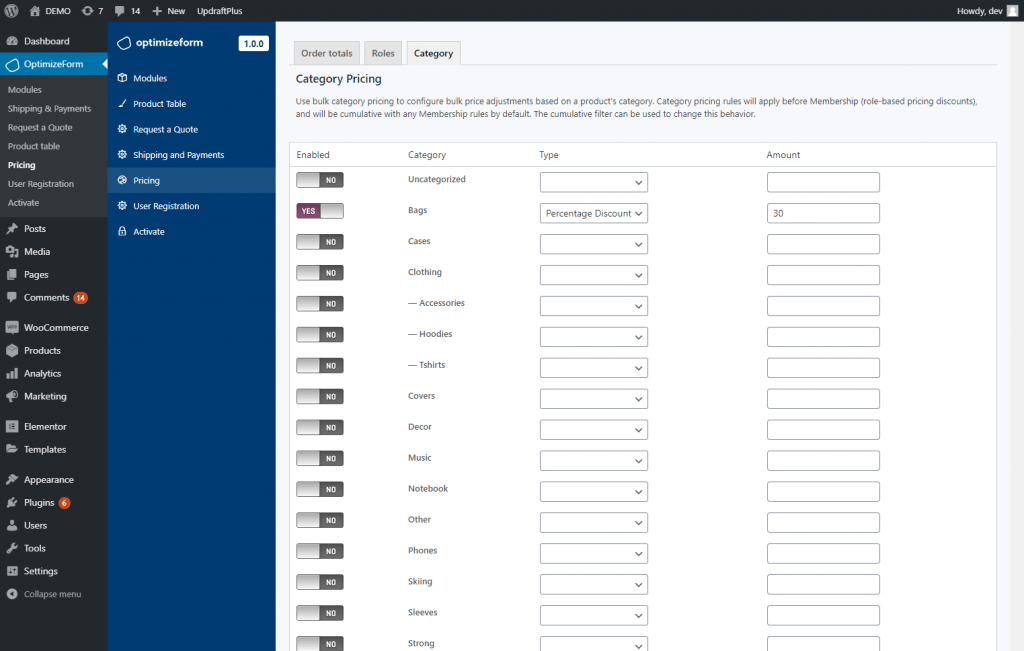
Task: Open the Type dropdown for Uncategorized
Action: point(594,182)
